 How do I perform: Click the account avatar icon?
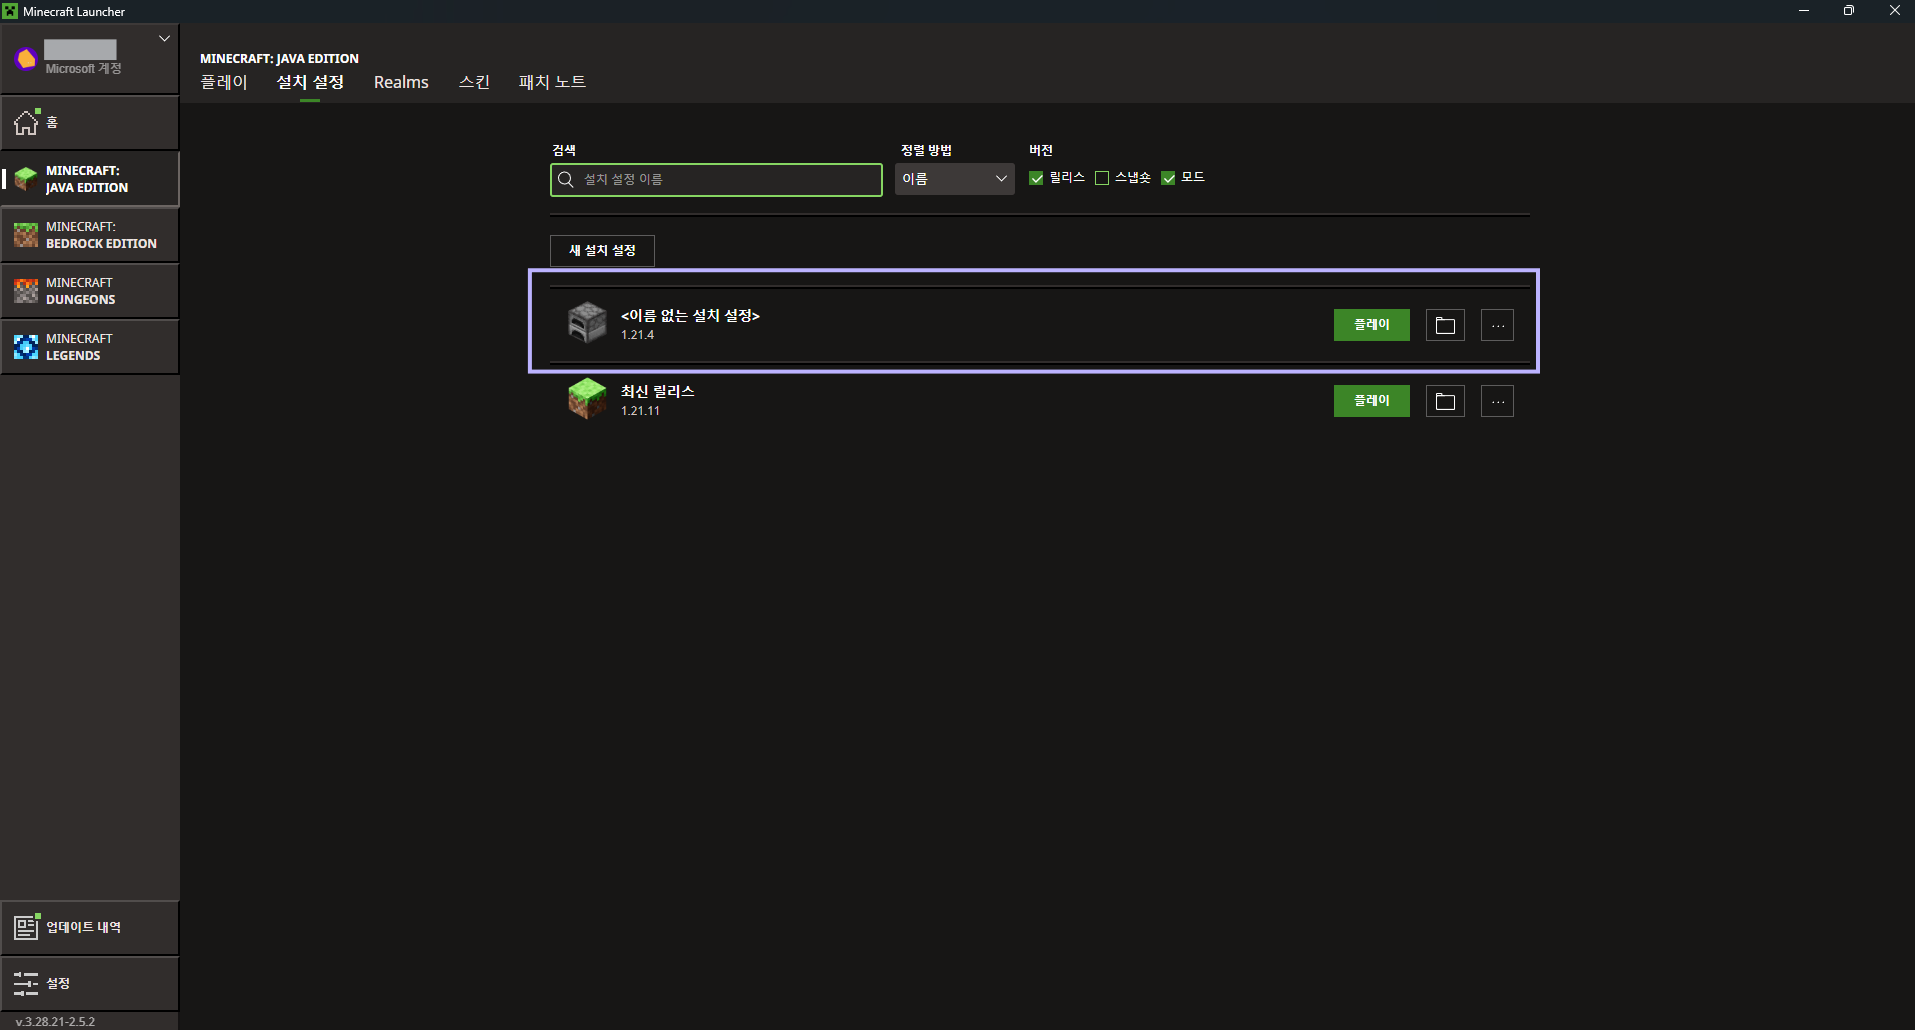click(26, 59)
